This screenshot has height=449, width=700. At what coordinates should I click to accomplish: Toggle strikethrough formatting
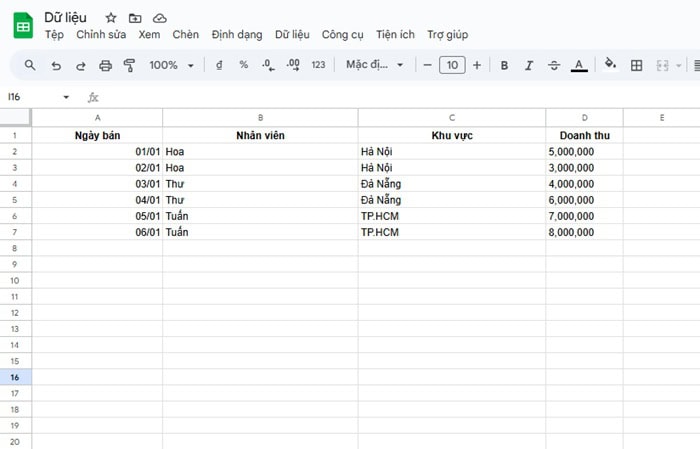click(554, 65)
